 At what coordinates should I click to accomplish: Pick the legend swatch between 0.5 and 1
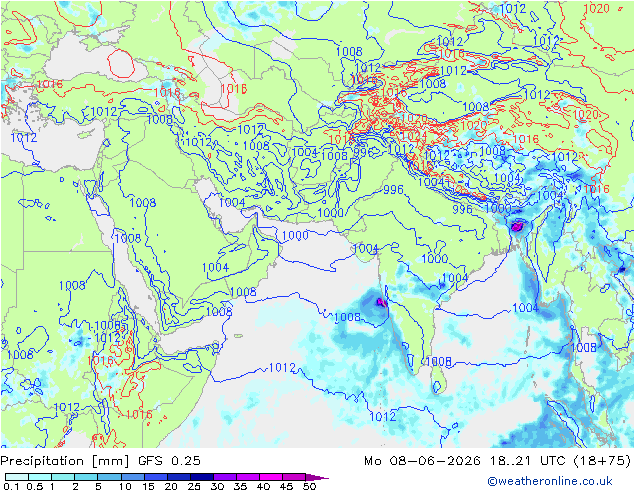point(40,477)
